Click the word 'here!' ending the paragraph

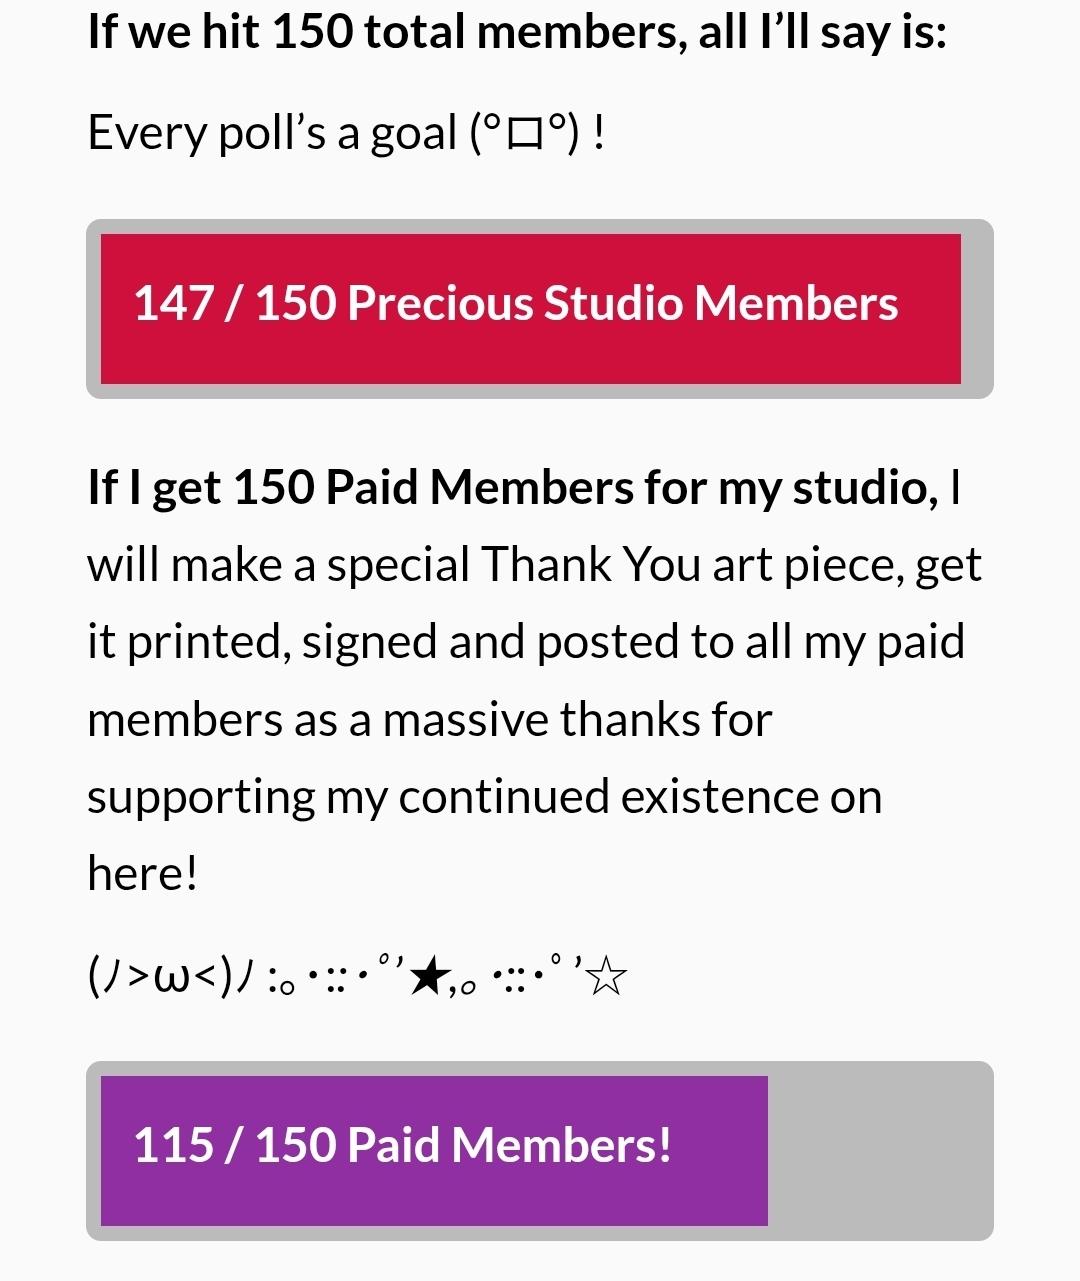pos(143,873)
